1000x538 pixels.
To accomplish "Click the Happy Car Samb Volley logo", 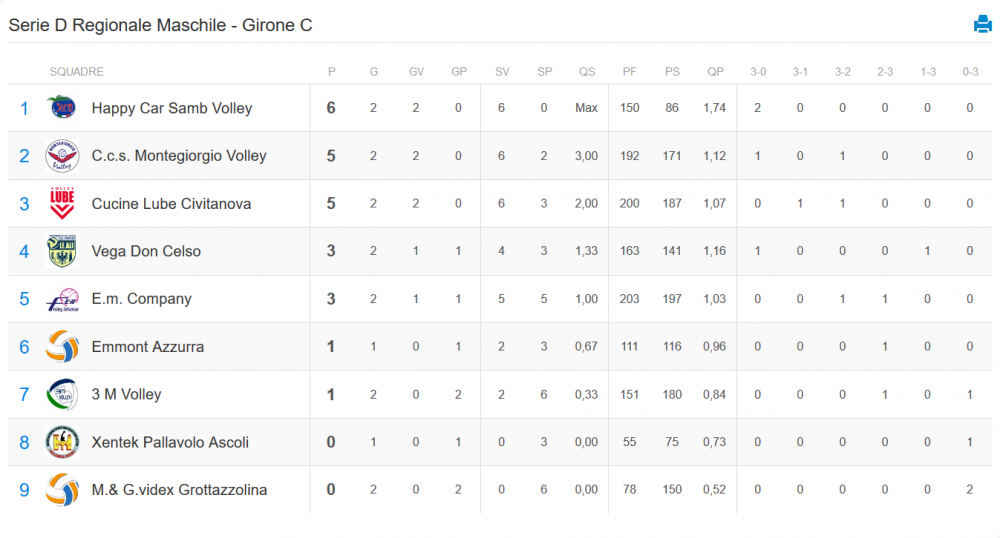I will click(62, 107).
